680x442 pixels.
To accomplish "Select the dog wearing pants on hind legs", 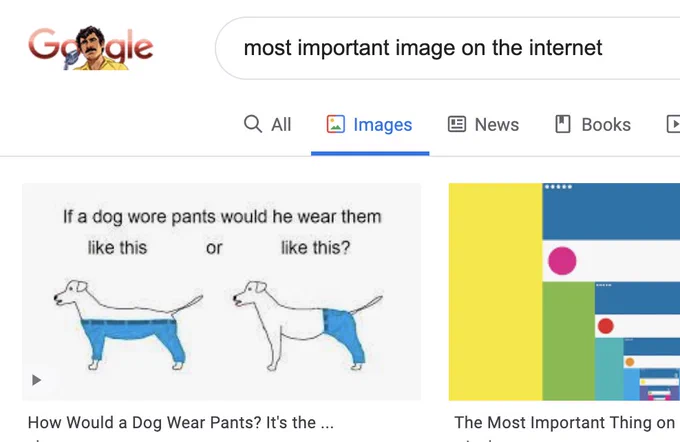I will (308, 325).
